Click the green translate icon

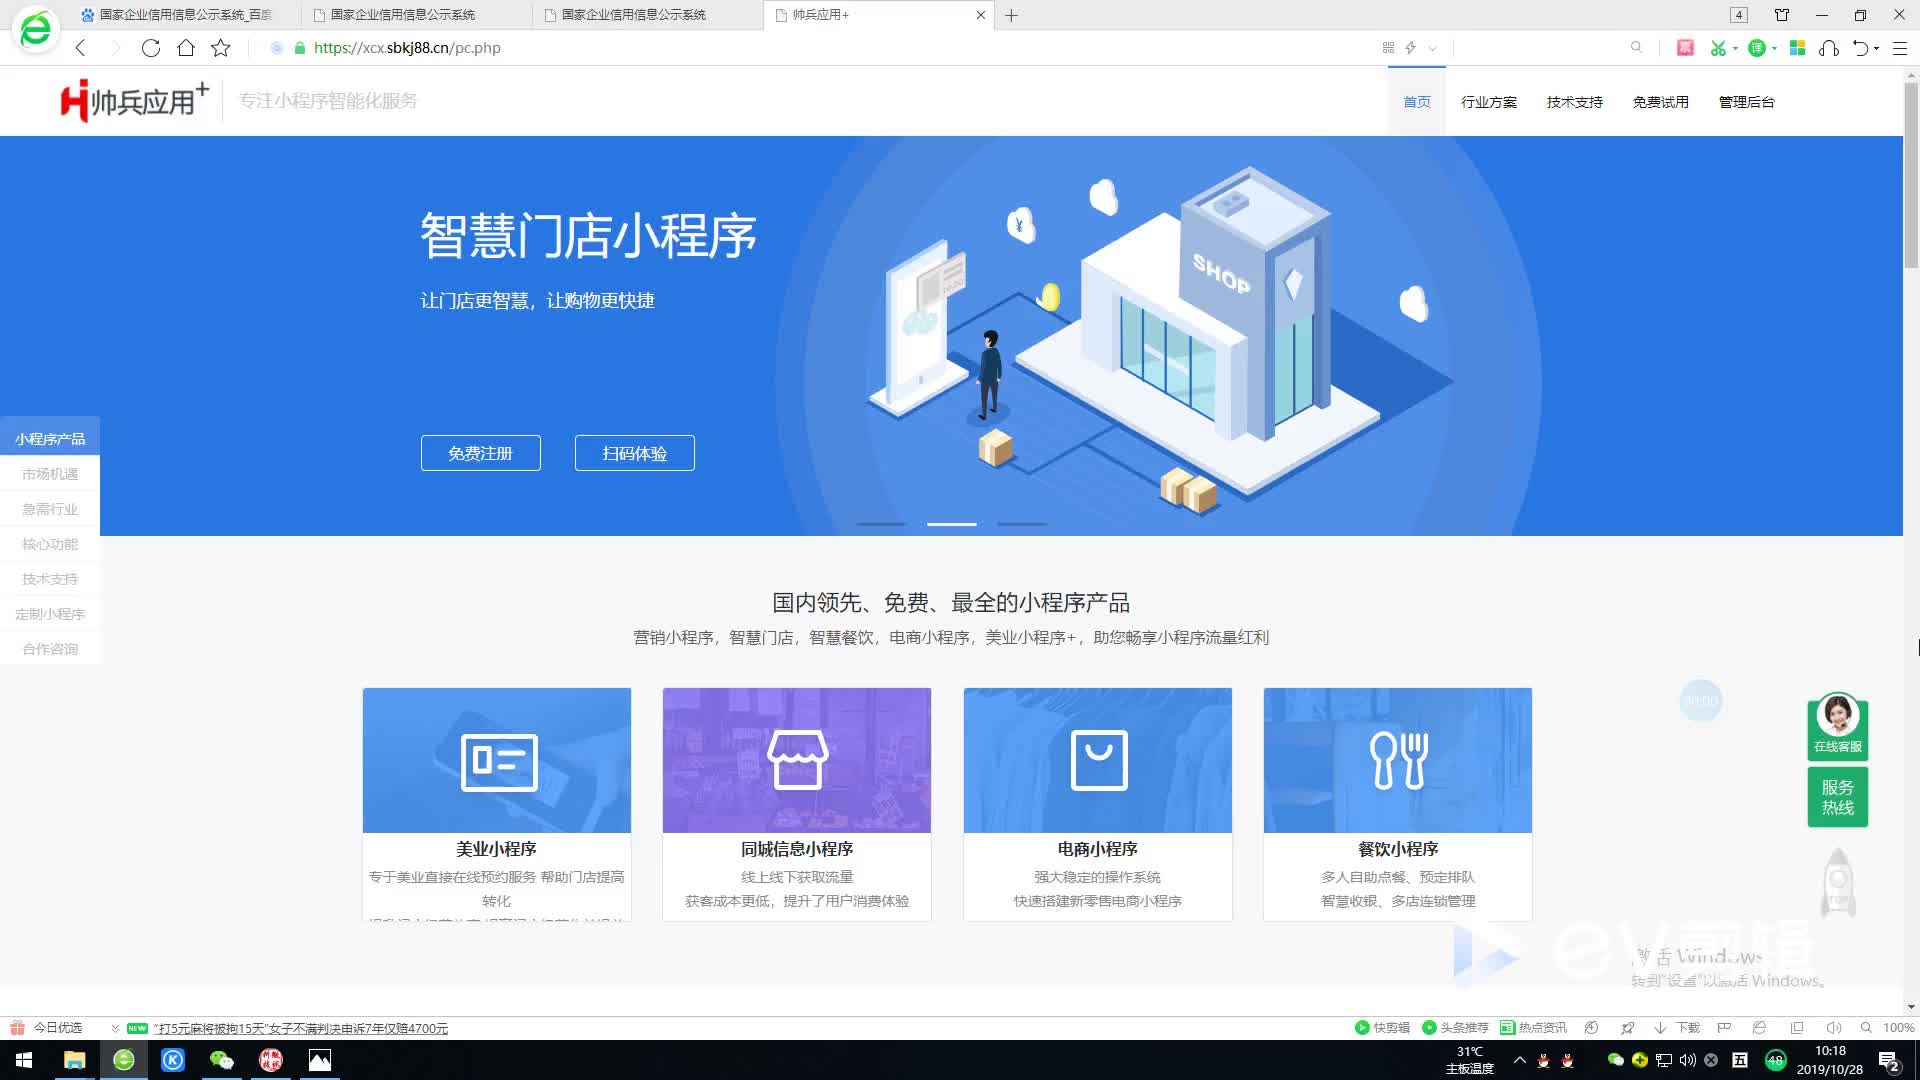pos(1756,48)
